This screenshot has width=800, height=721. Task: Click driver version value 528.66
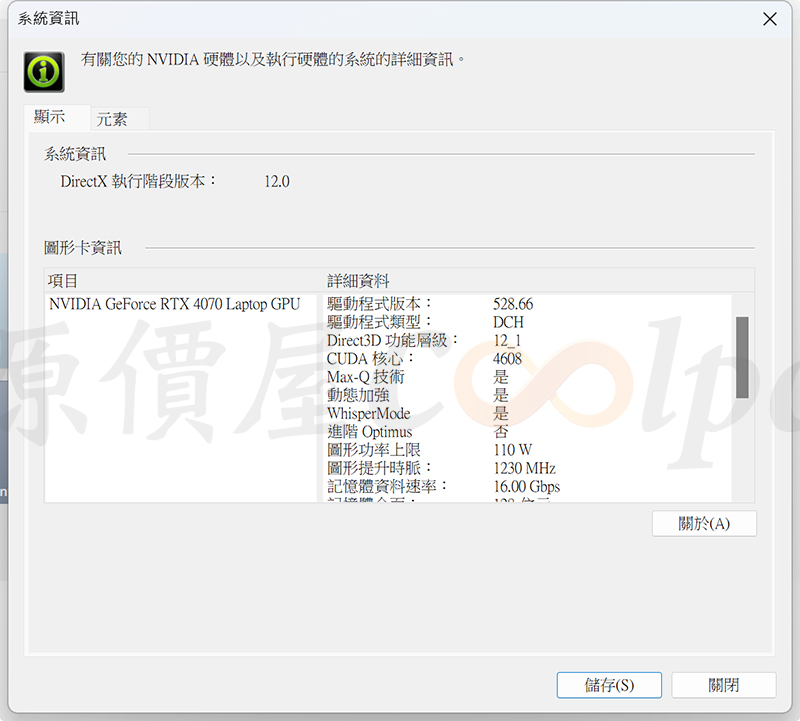click(513, 304)
